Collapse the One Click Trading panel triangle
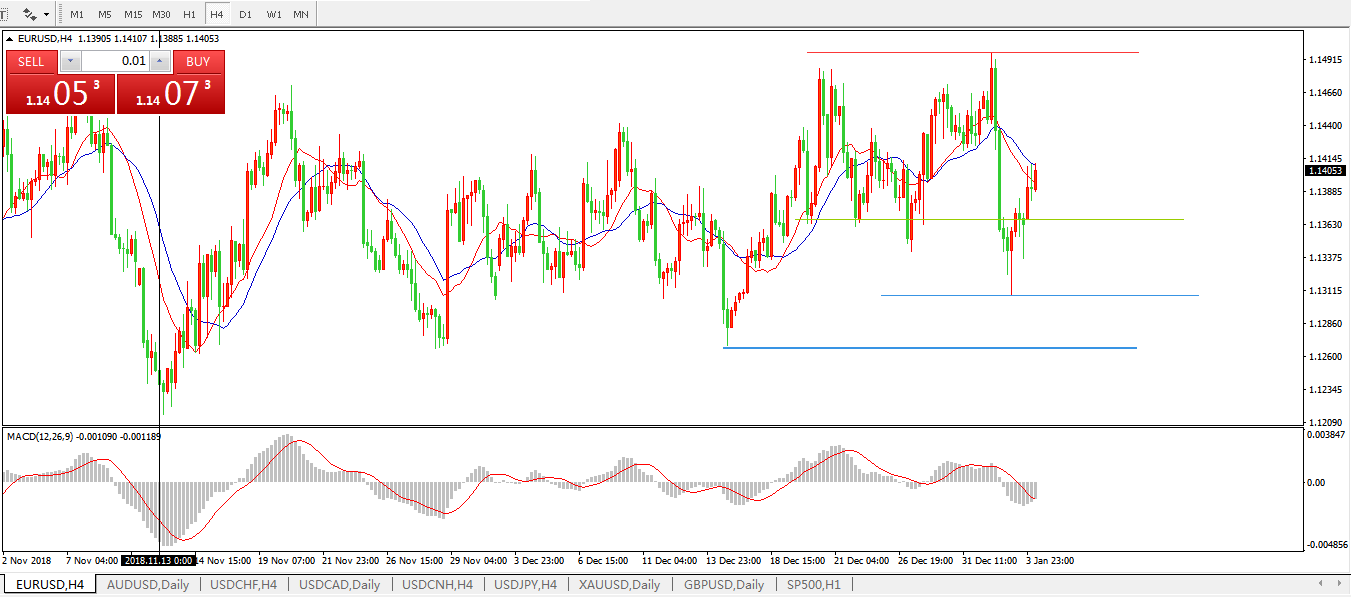1351x597 pixels. [x=10, y=39]
